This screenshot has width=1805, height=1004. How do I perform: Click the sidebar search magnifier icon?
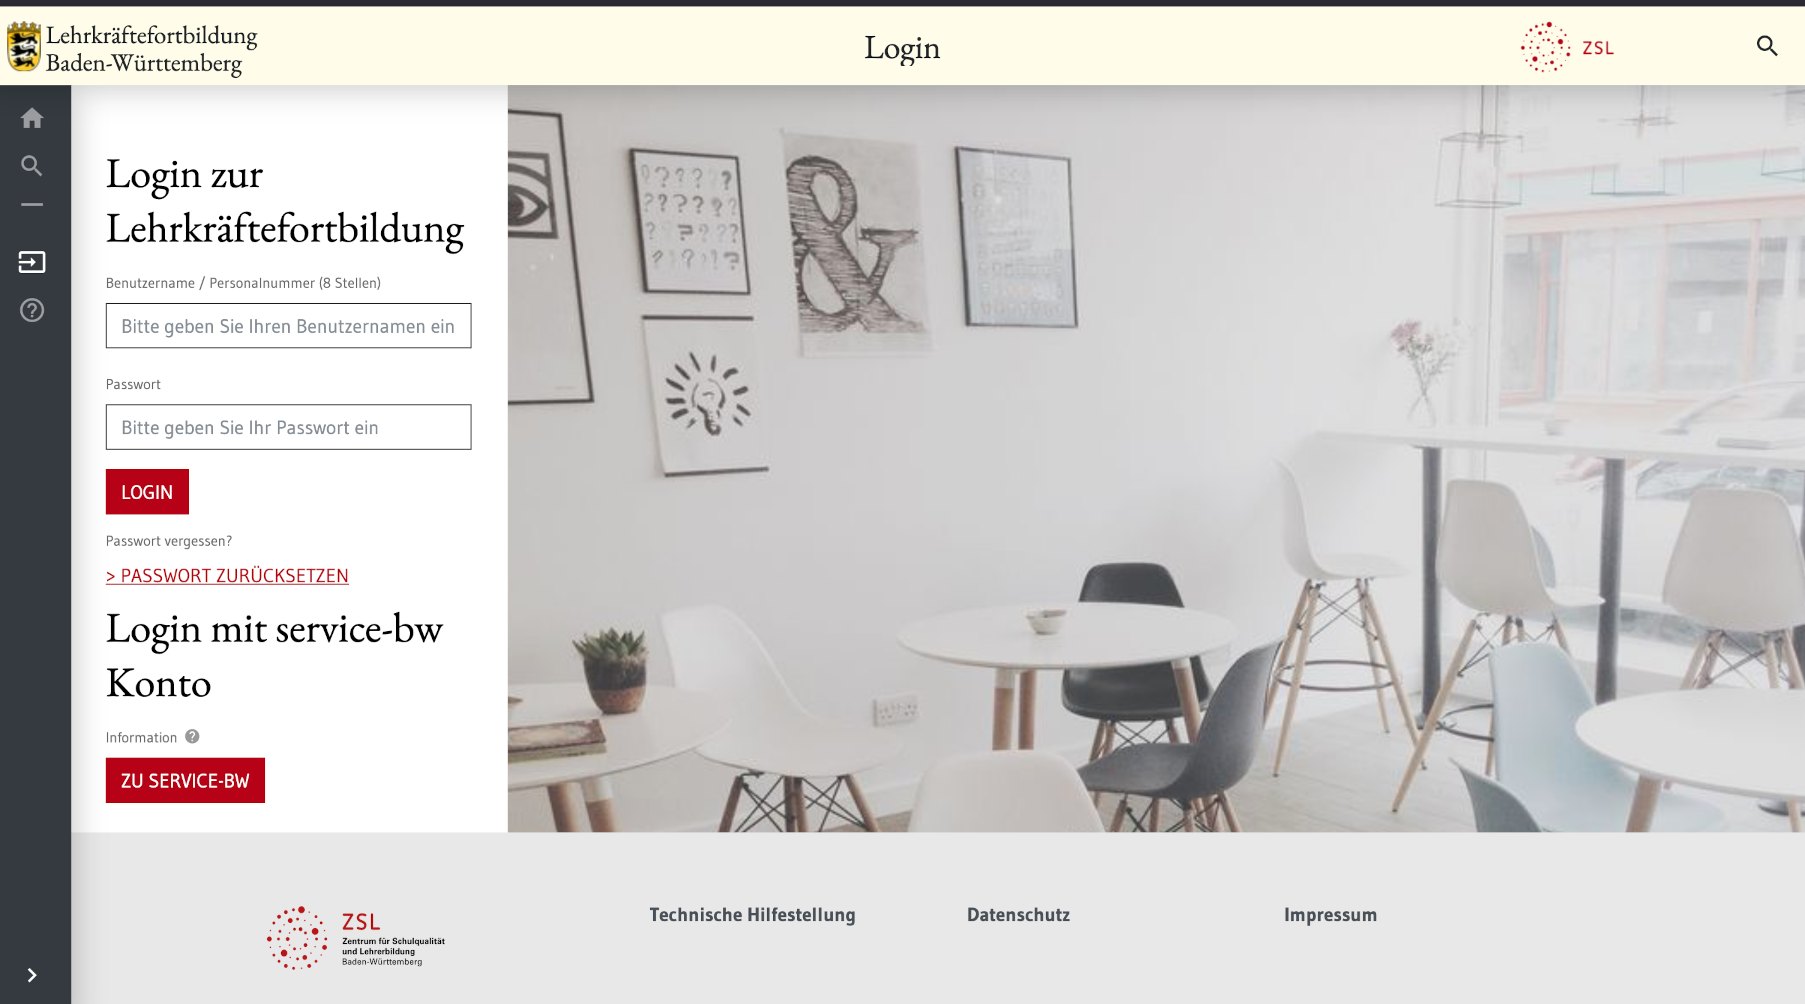(32, 166)
